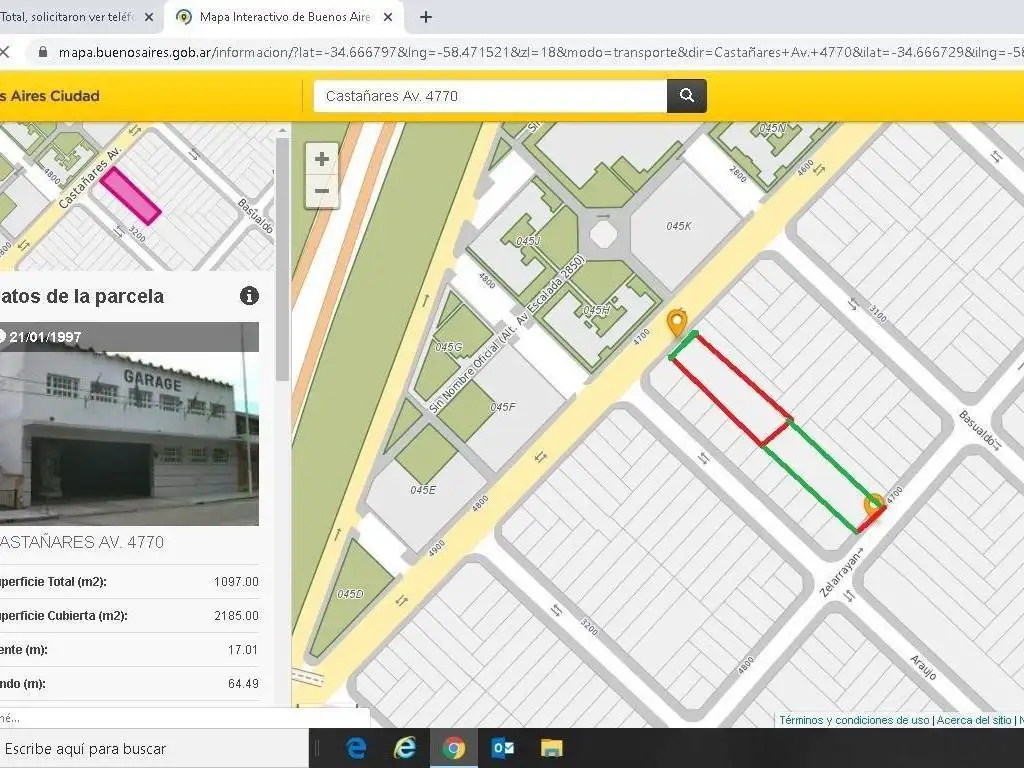Close the Mapa Interactivo tab
This screenshot has width=1024, height=768.
(389, 17)
